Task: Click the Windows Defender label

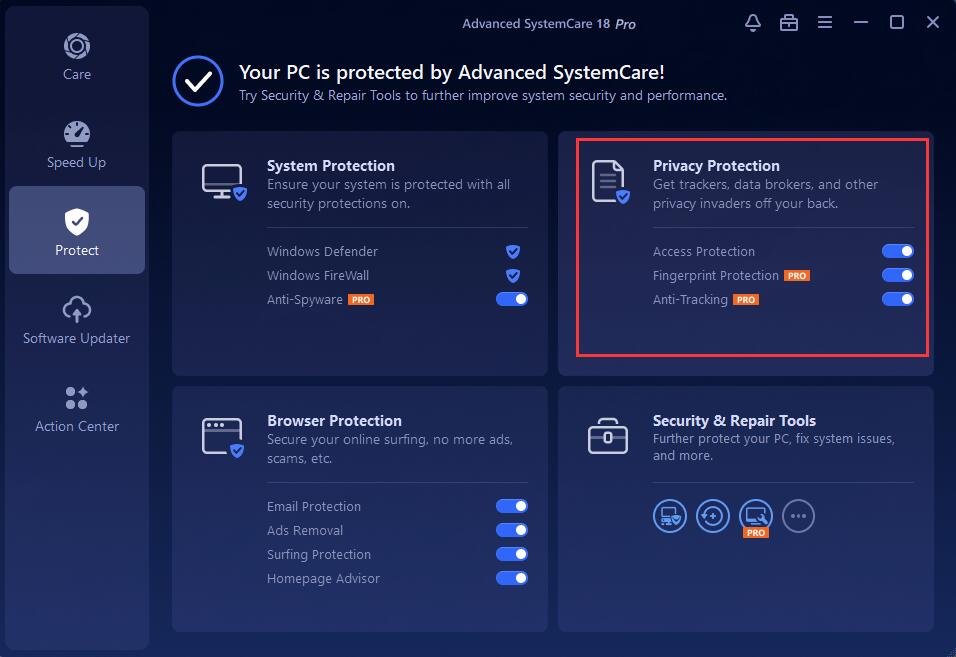Action: tap(322, 251)
